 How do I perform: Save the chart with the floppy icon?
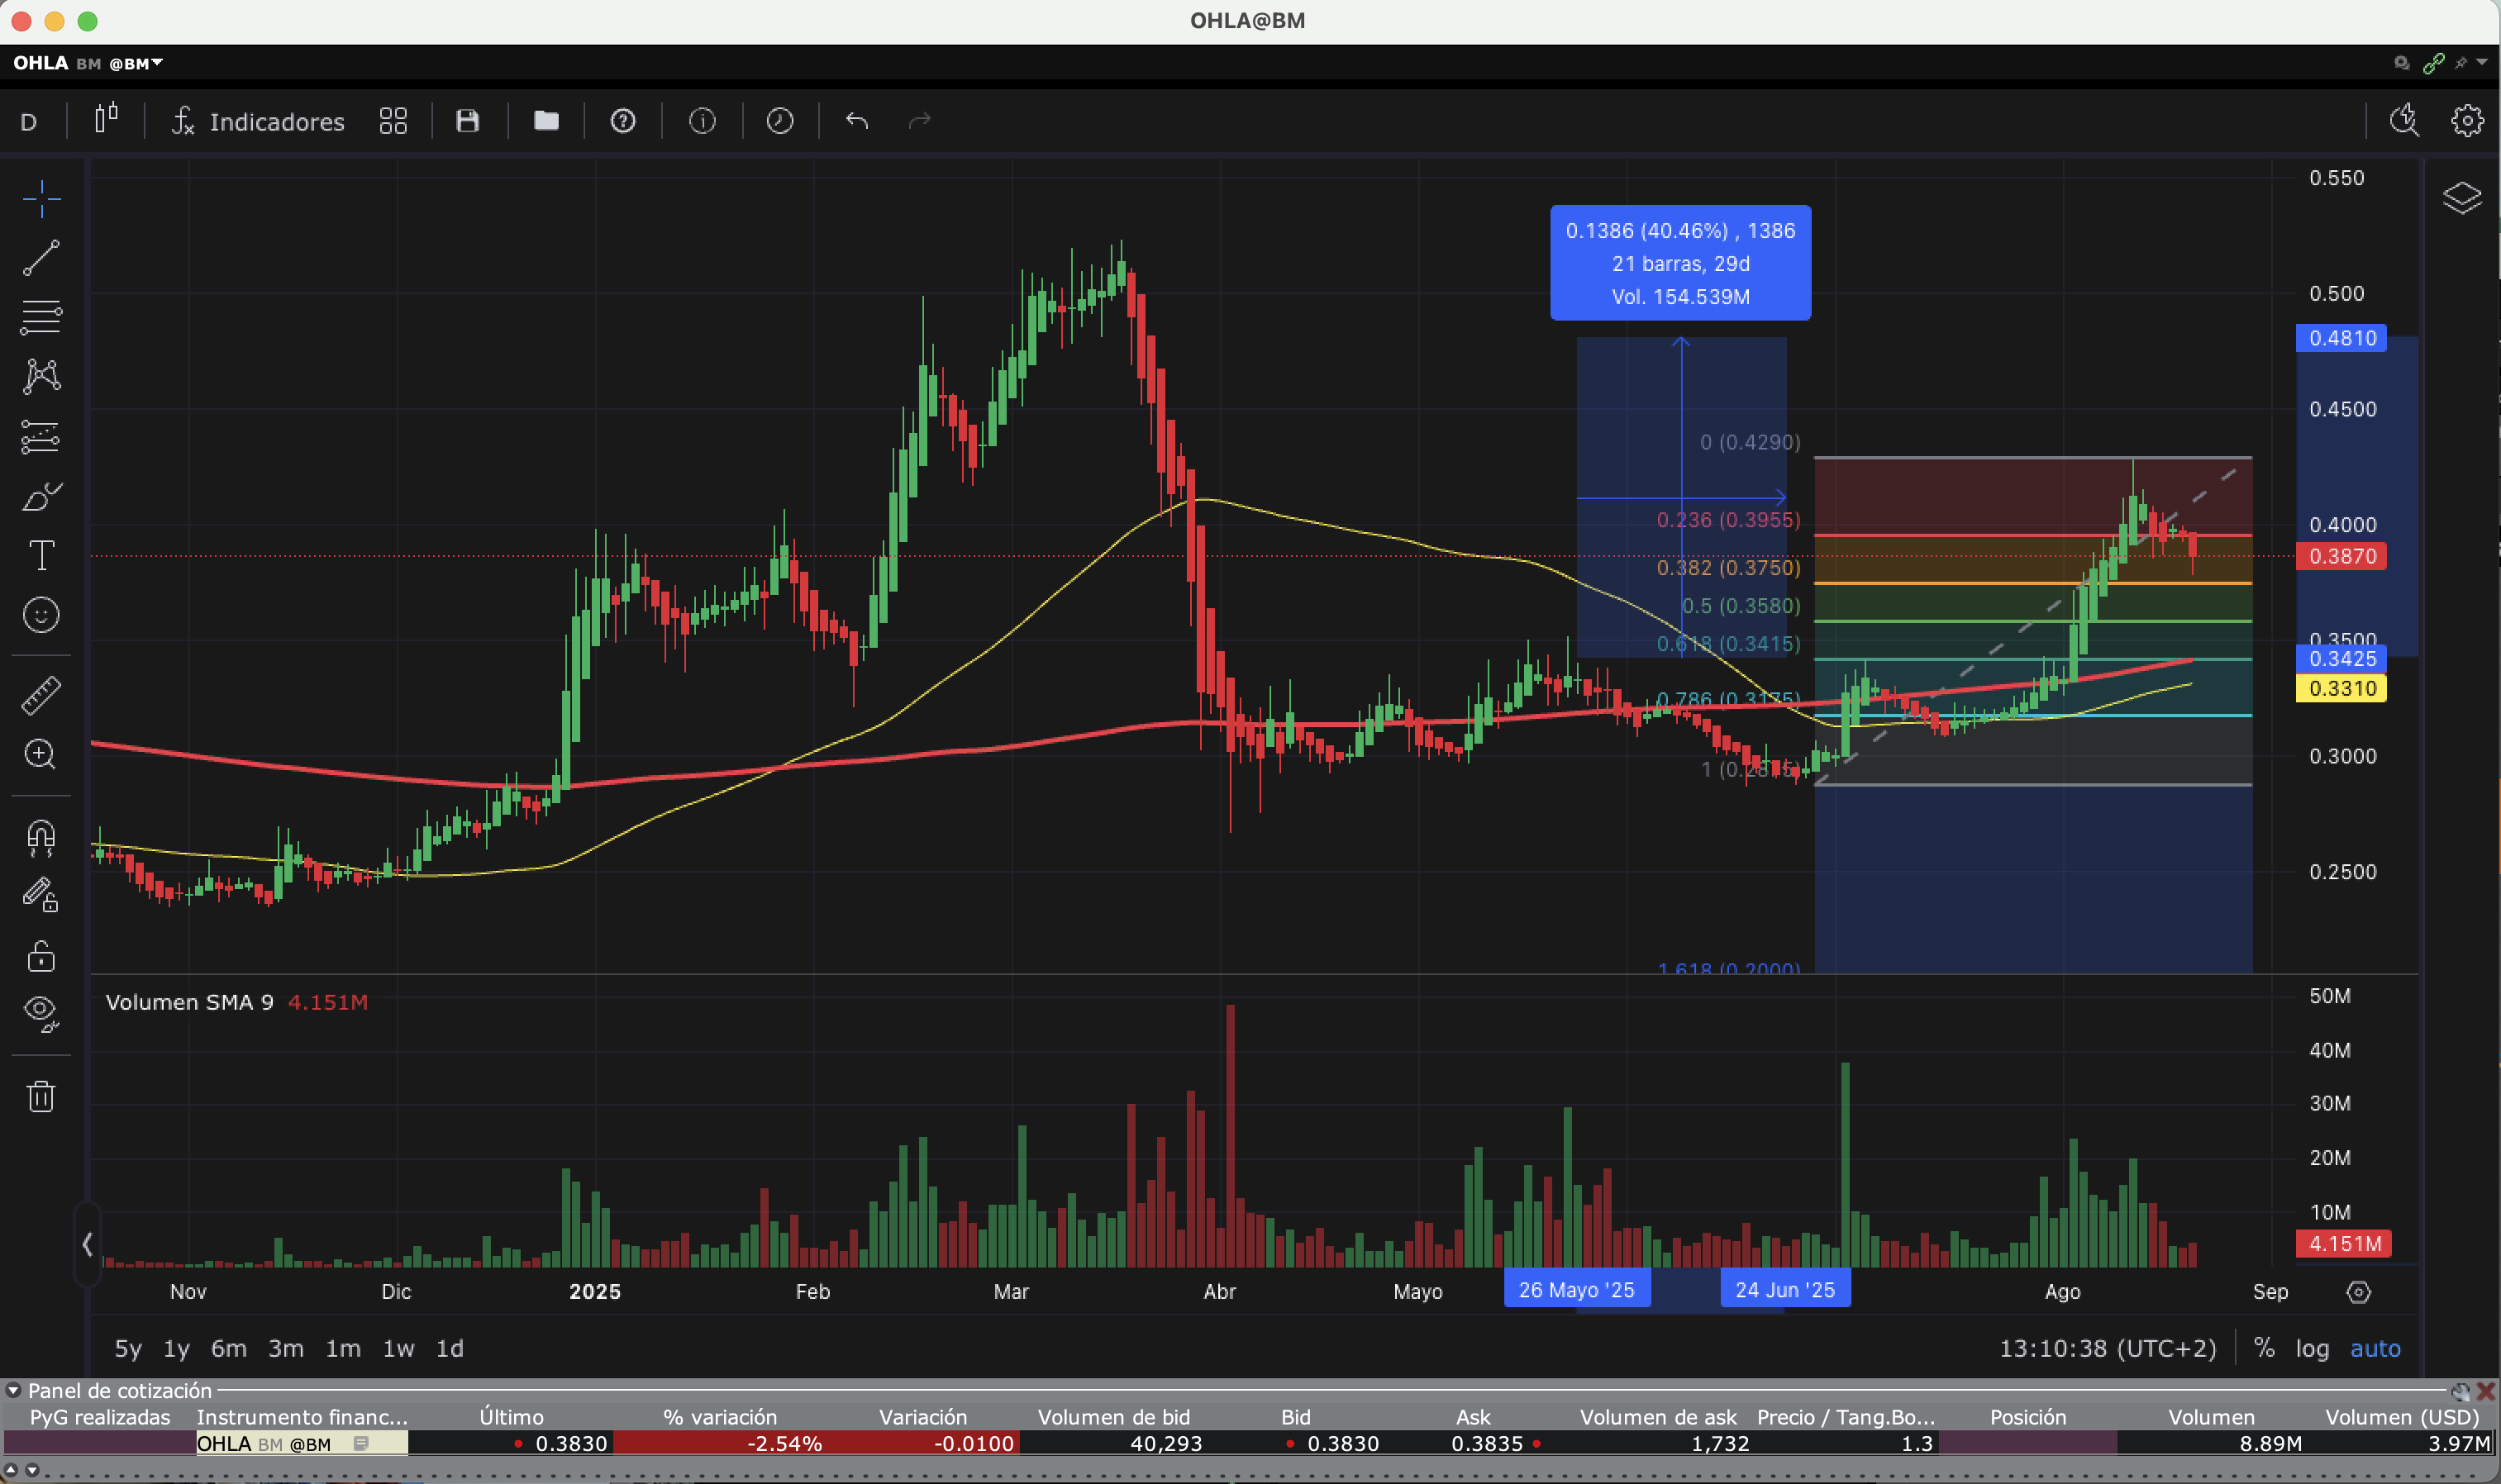(x=468, y=121)
